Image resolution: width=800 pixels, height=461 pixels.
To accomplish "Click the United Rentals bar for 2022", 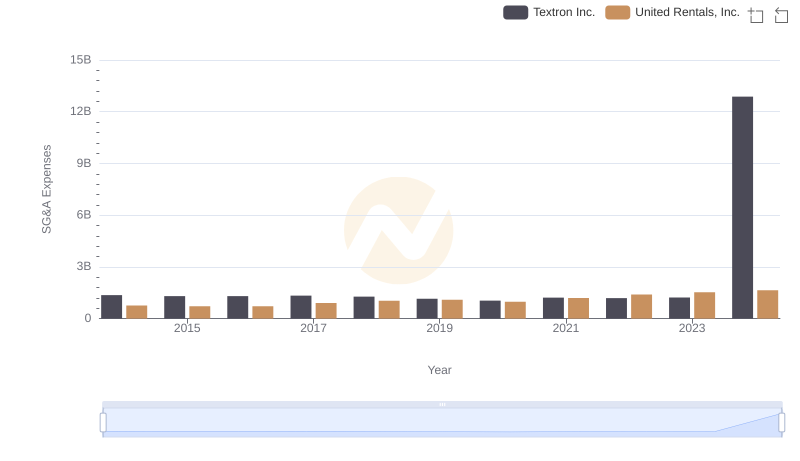I will [641, 306].
